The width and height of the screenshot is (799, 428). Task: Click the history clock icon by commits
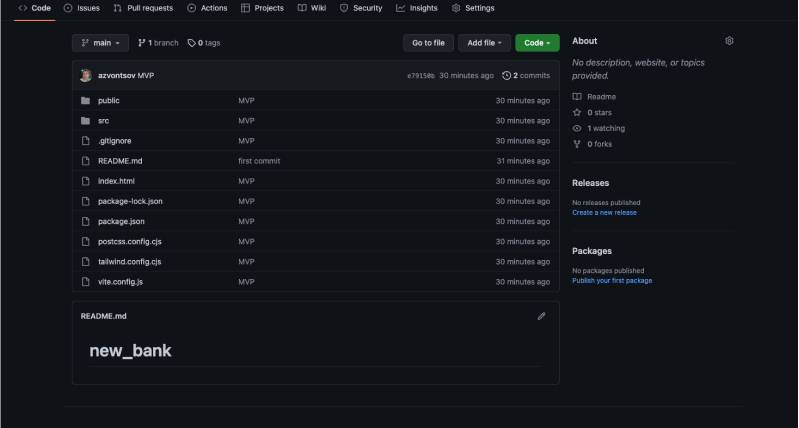coord(506,75)
